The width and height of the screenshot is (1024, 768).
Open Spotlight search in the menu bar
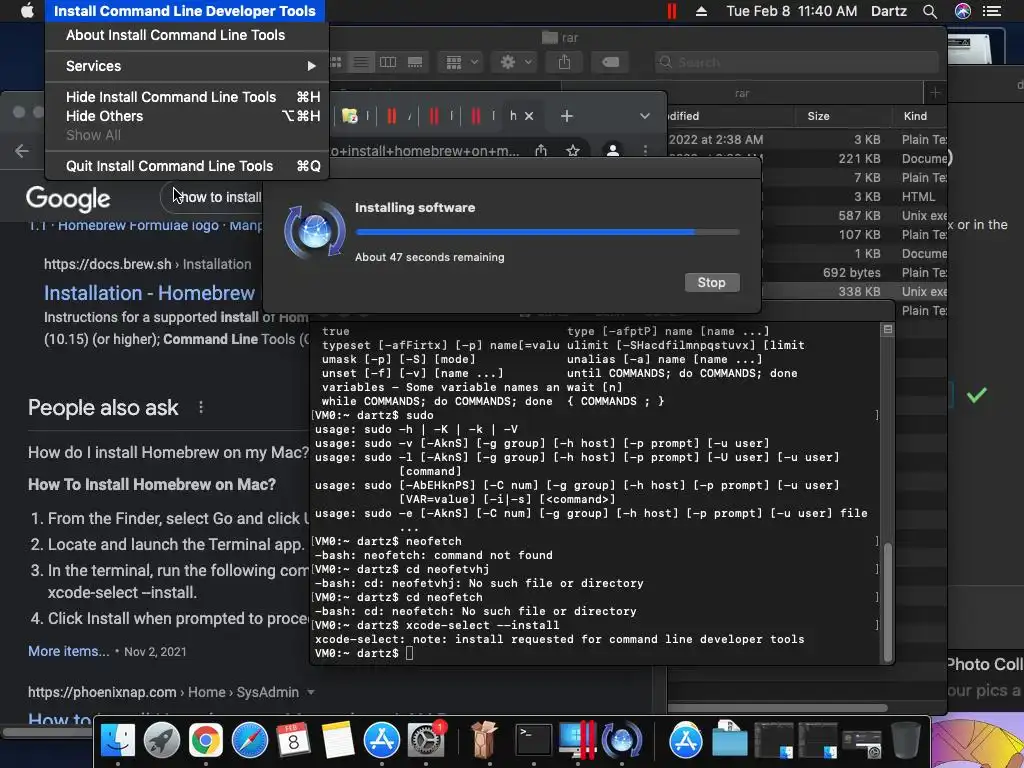(930, 11)
